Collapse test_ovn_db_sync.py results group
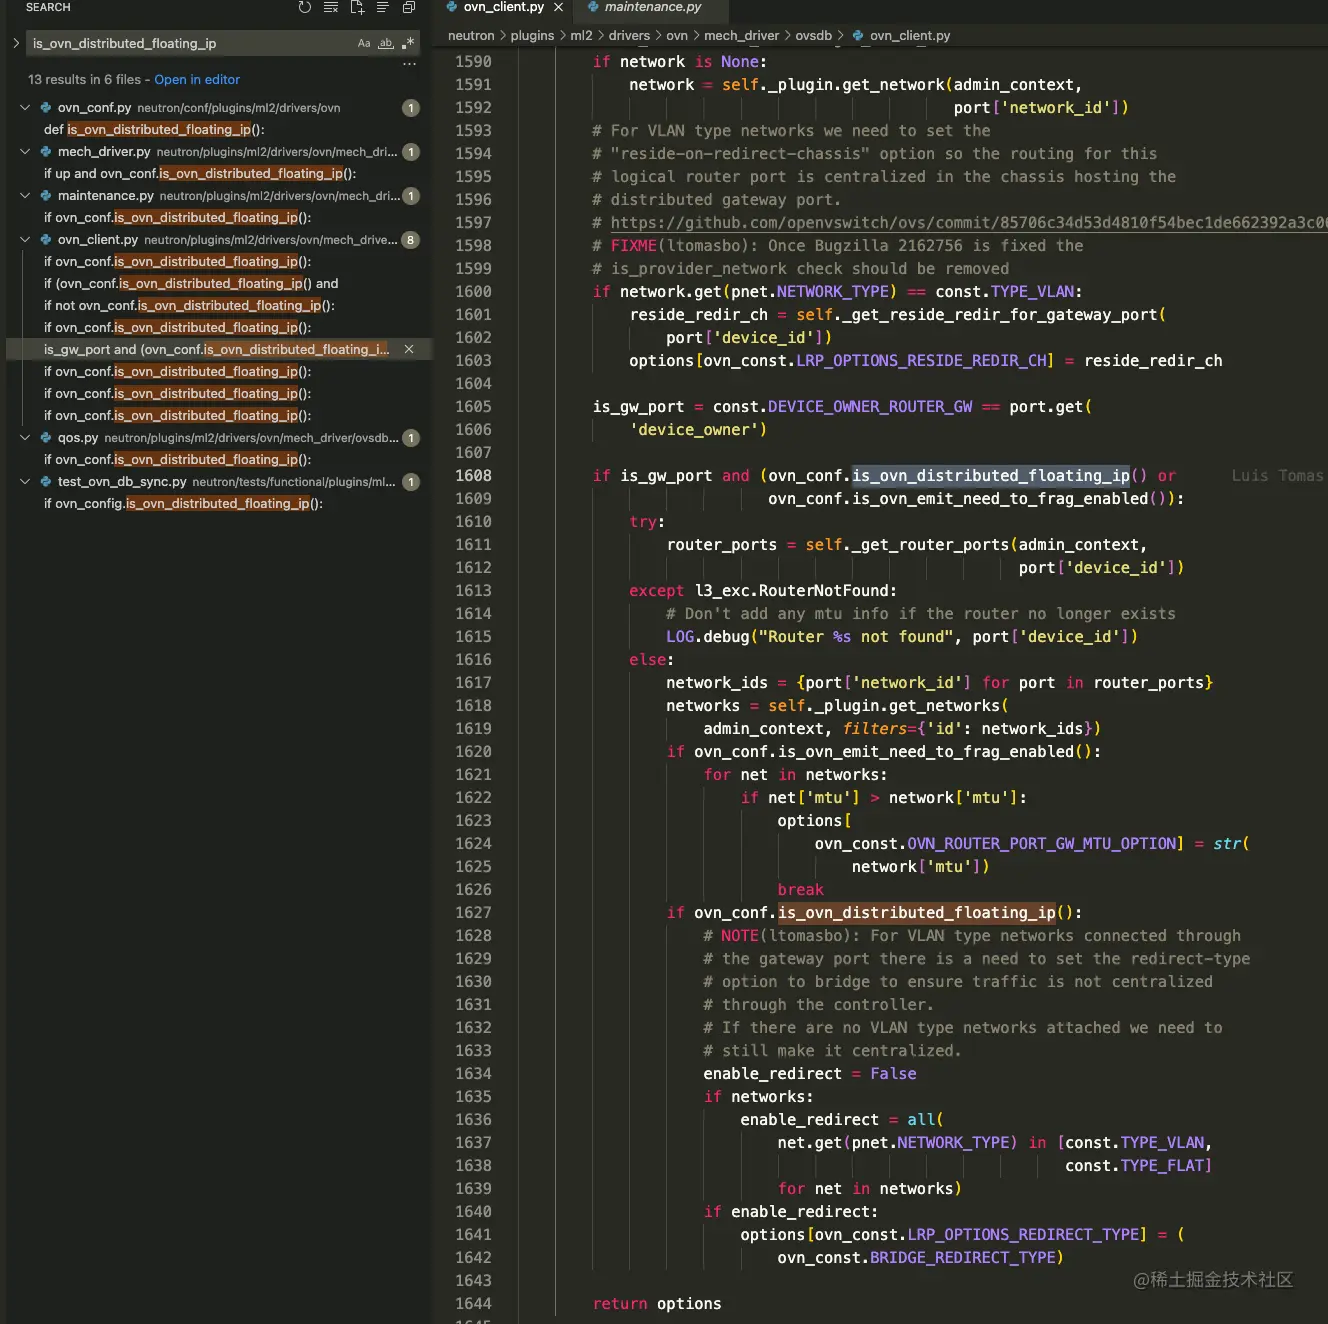 click(25, 481)
